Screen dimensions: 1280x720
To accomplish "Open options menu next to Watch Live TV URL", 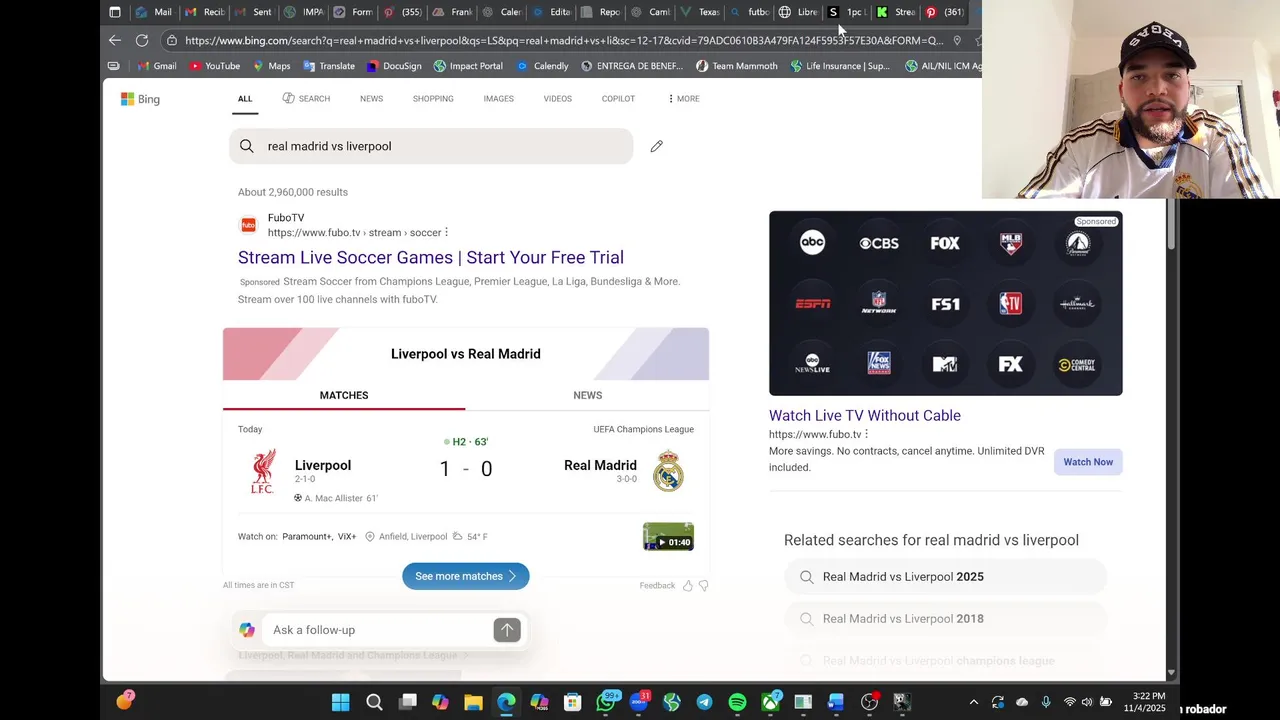I will (x=866, y=434).
